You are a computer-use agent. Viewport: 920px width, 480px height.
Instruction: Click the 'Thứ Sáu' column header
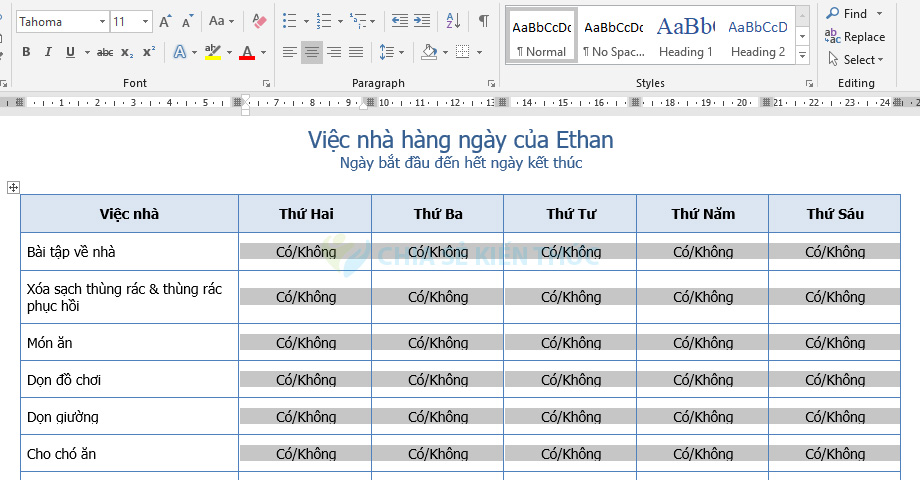click(835, 214)
